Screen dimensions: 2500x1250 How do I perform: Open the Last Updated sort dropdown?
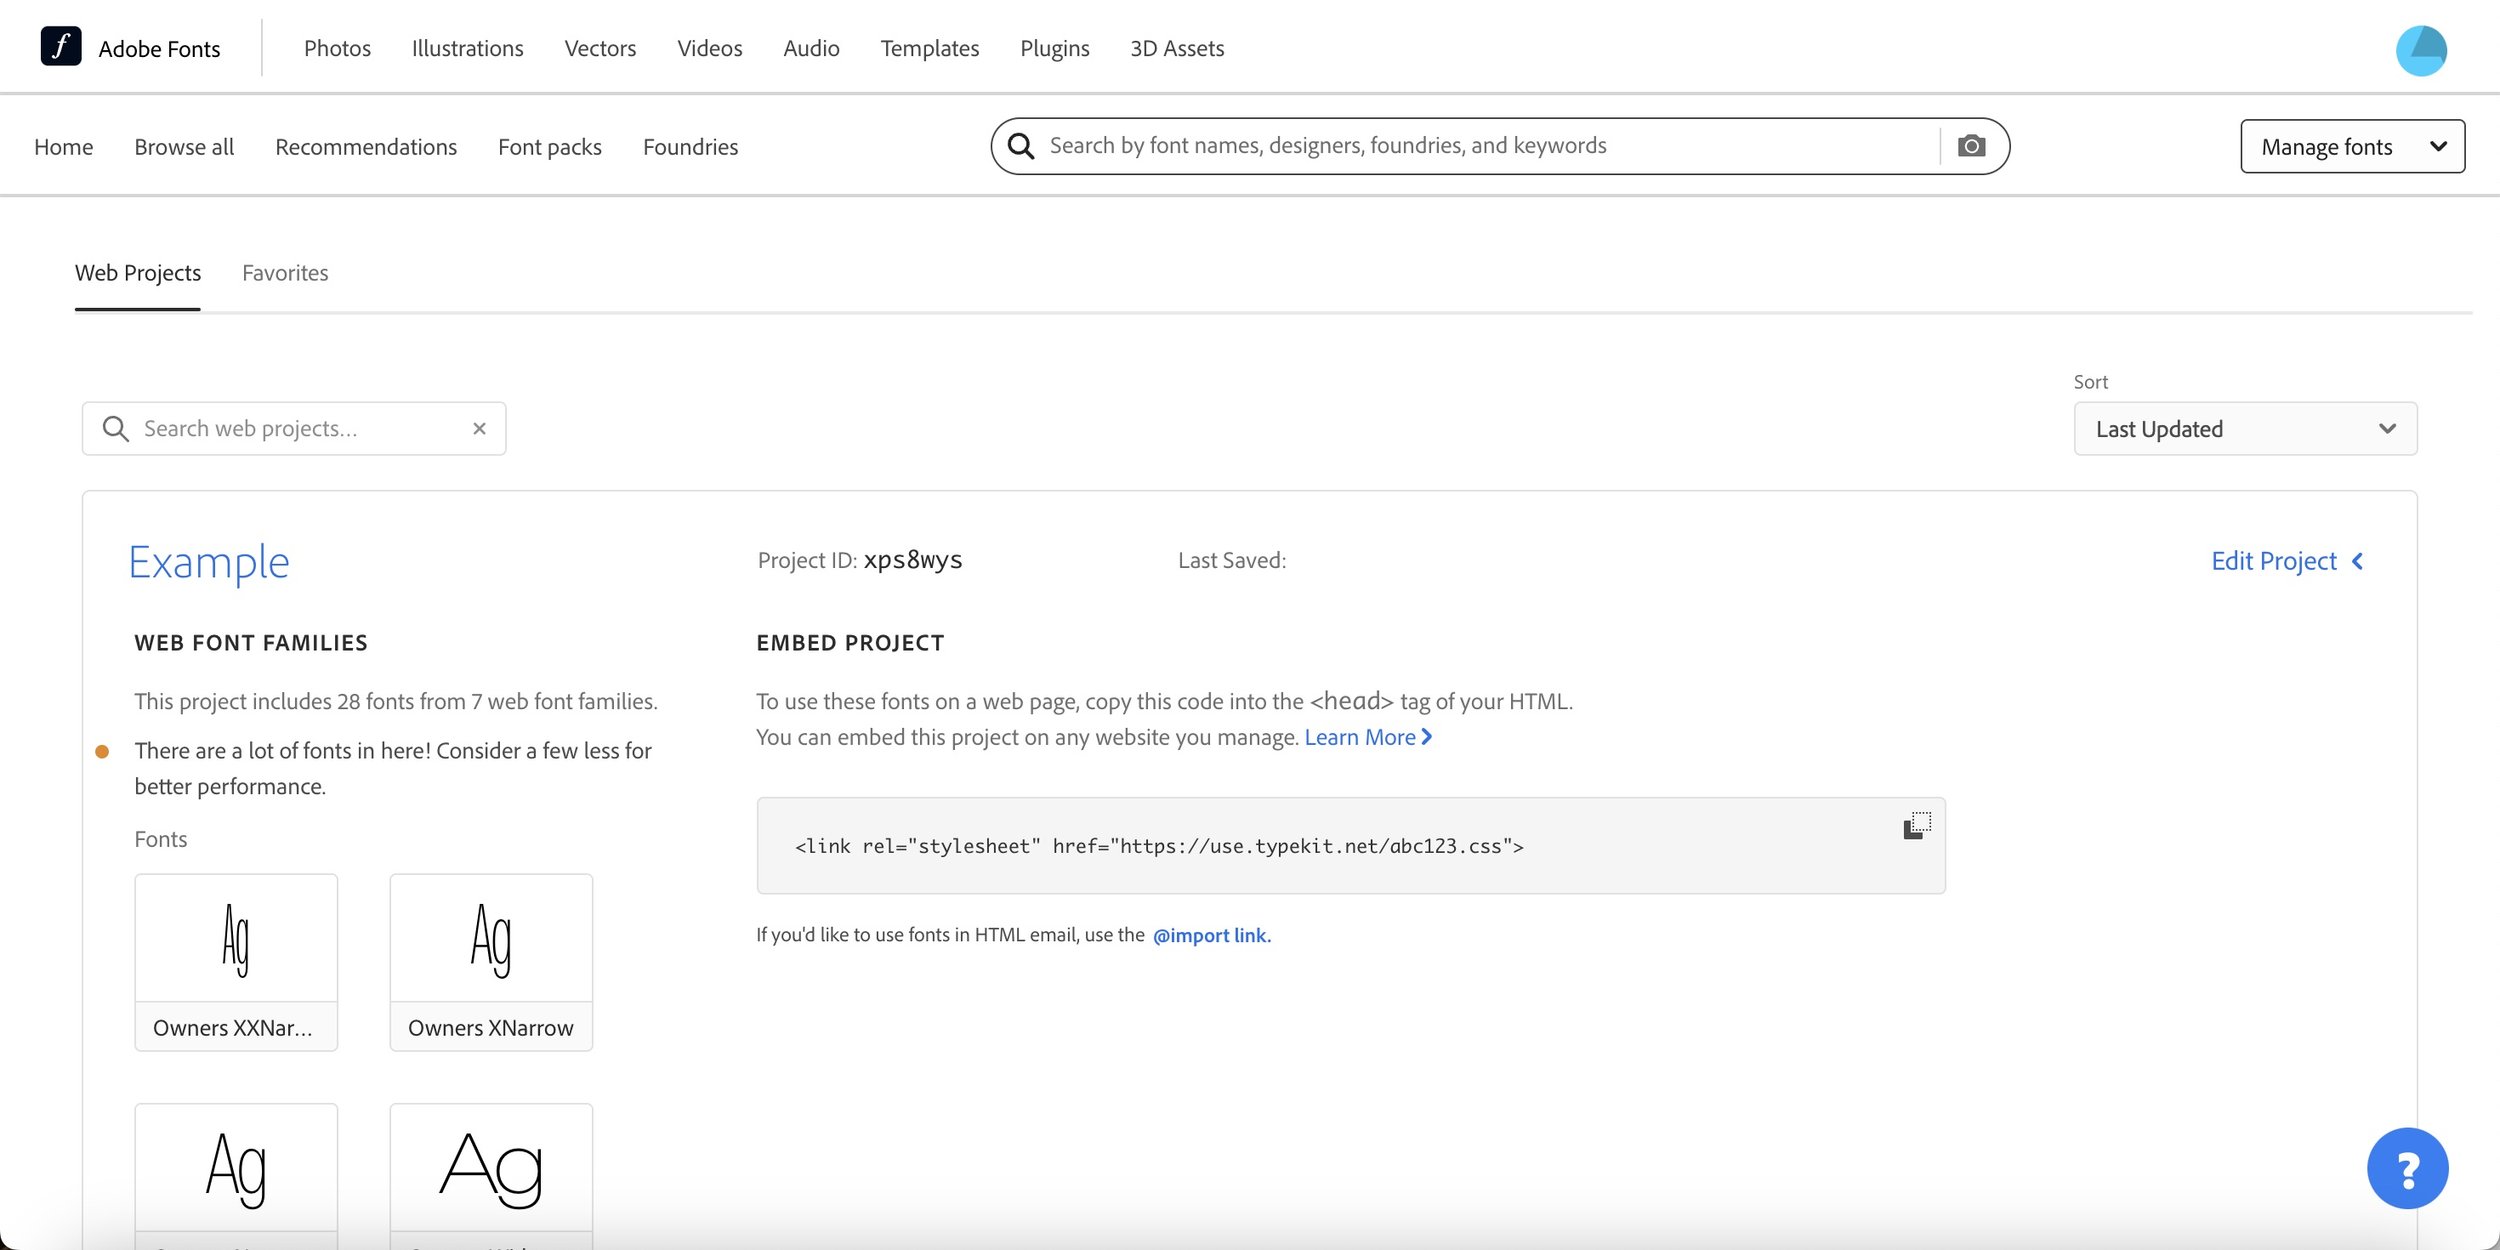(2245, 429)
